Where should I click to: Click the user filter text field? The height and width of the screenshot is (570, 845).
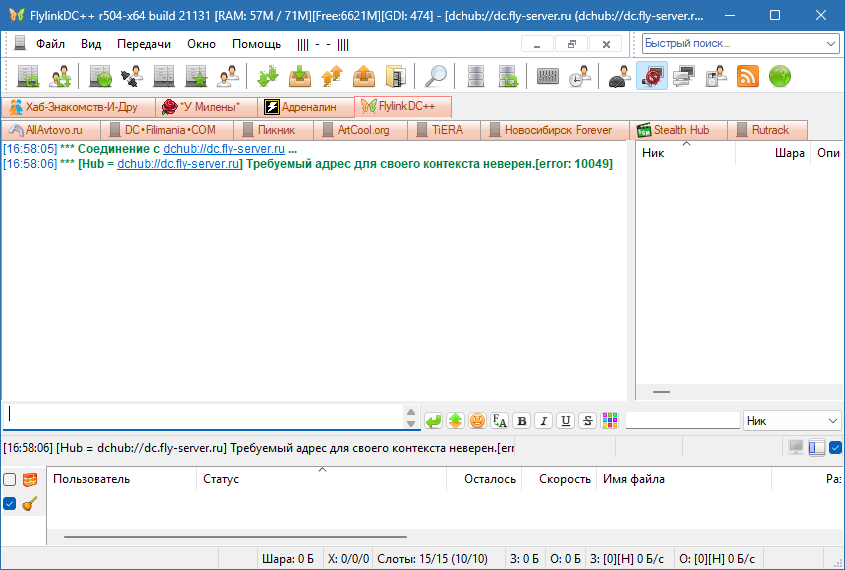tap(682, 420)
